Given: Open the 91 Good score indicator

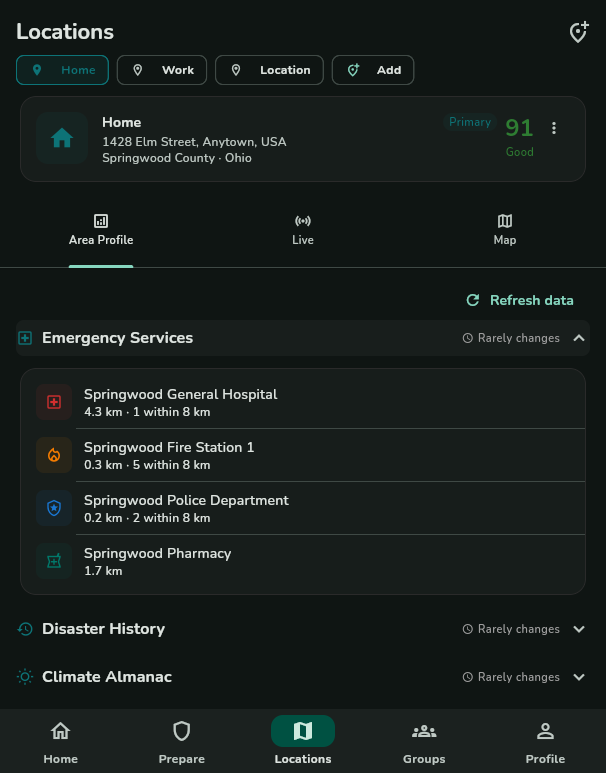Looking at the screenshot, I should point(520,137).
